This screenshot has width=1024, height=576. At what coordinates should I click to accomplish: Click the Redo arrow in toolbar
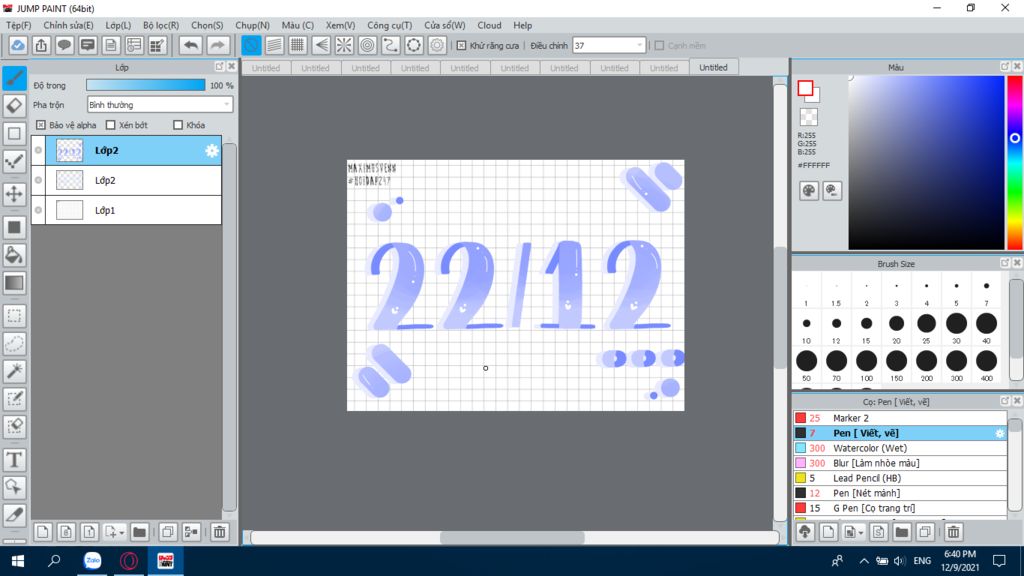coord(217,45)
